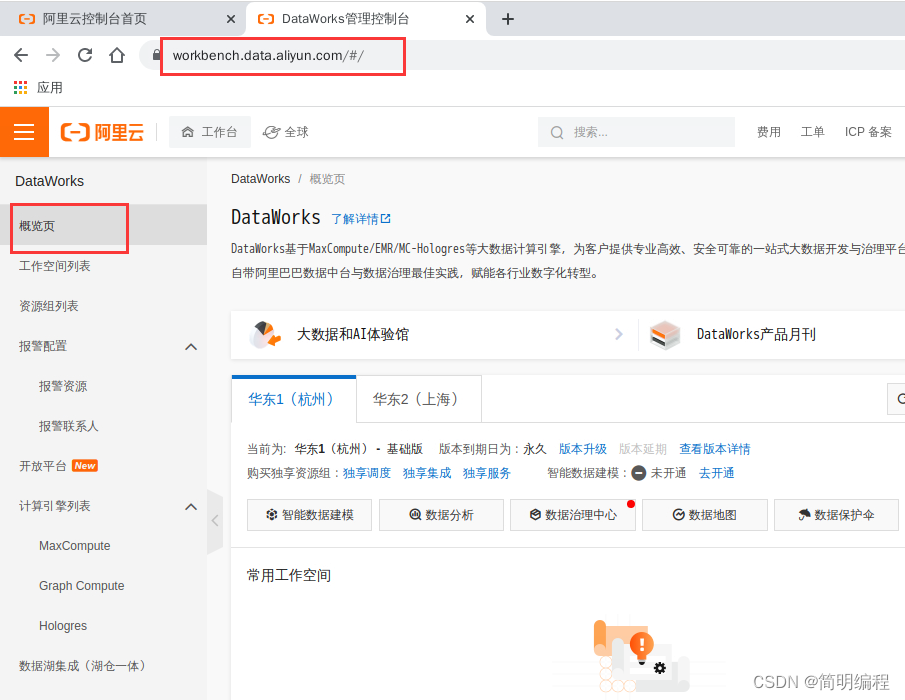Screen dimensions: 905x700
Task: Collapse the 报警配置 section
Action: (191, 346)
